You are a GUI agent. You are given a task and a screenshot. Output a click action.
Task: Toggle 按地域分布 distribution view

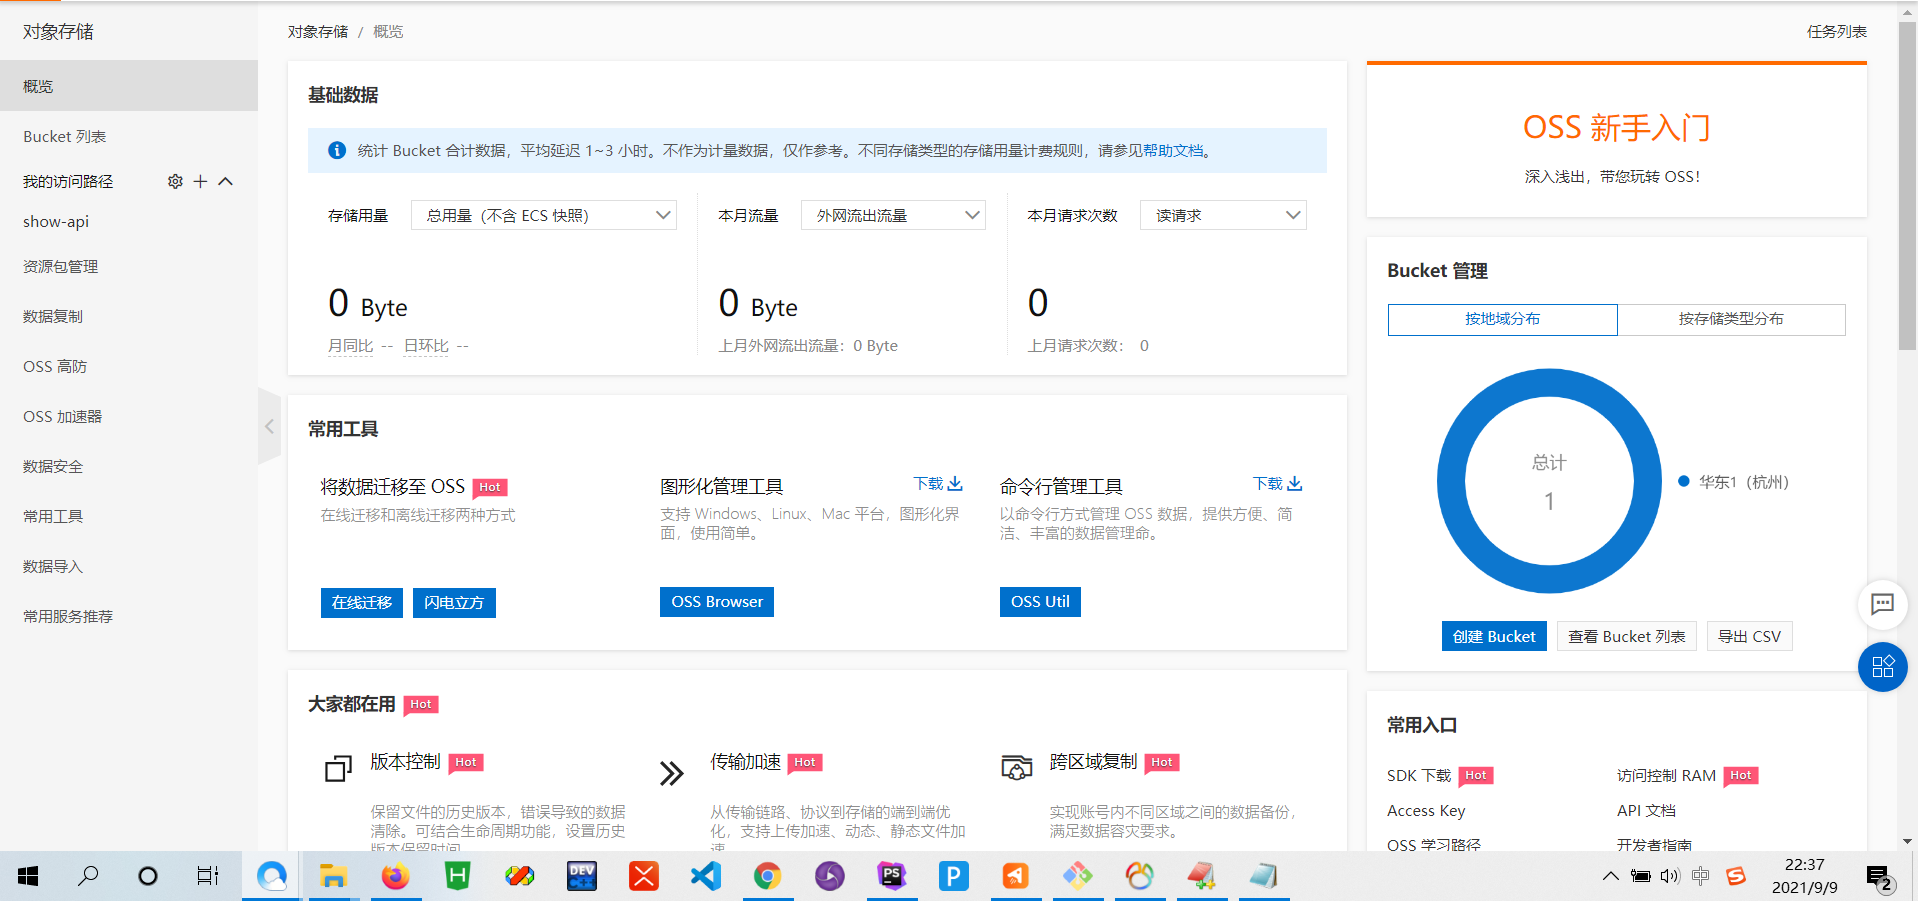tap(1501, 319)
